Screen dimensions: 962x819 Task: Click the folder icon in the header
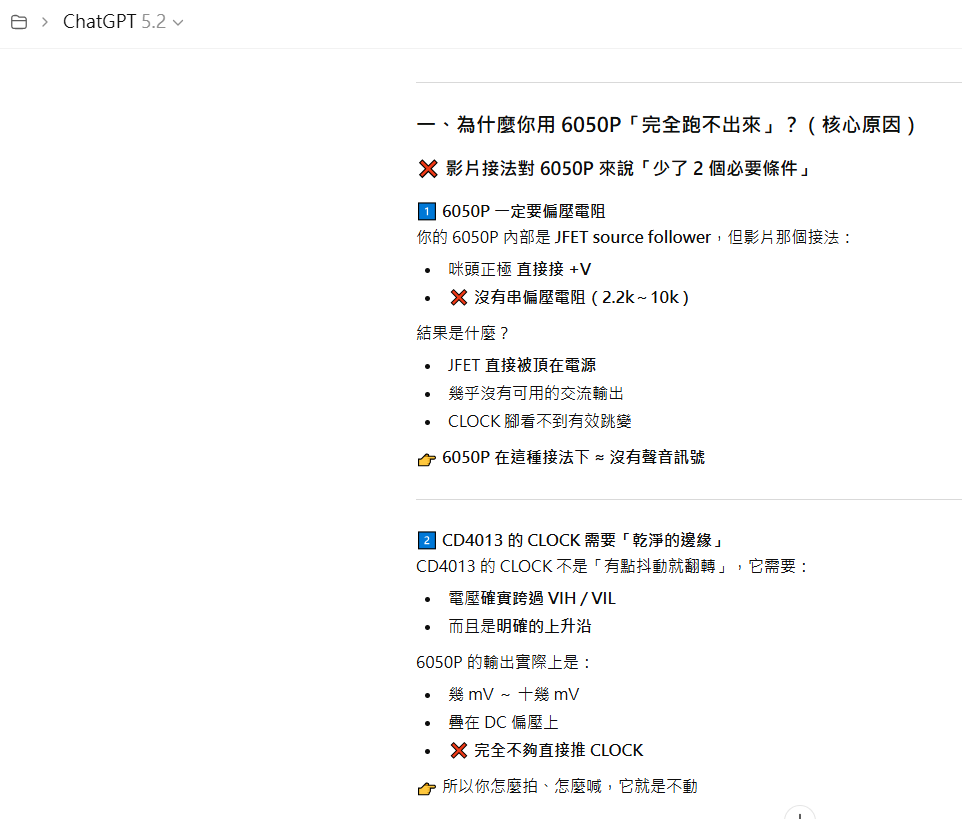pyautogui.click(x=19, y=22)
